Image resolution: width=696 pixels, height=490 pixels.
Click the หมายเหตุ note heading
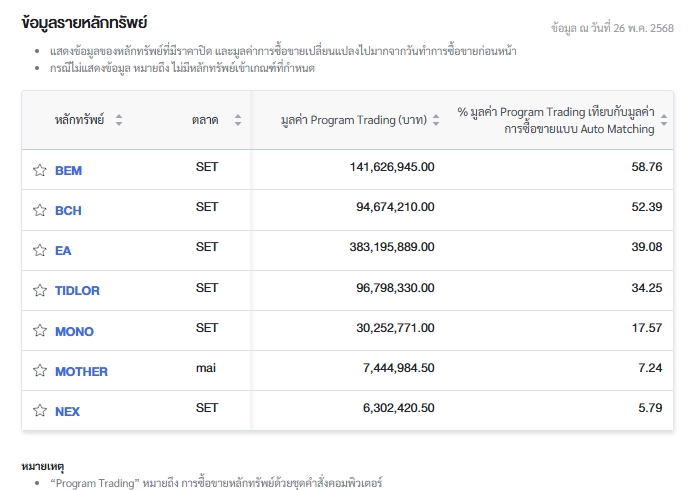pyautogui.click(x=43, y=466)
